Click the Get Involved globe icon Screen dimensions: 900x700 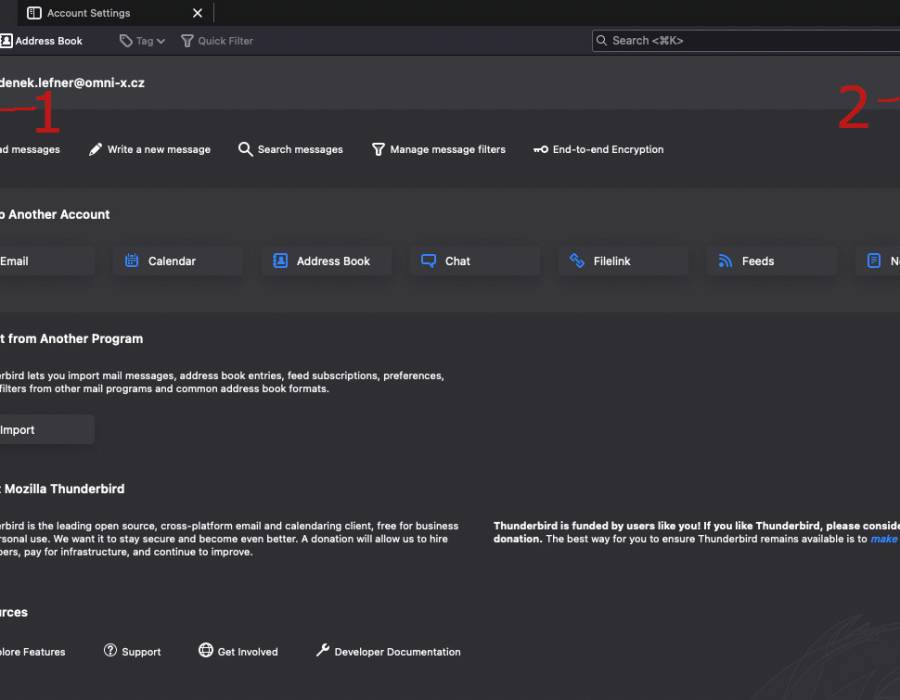pyautogui.click(x=205, y=650)
